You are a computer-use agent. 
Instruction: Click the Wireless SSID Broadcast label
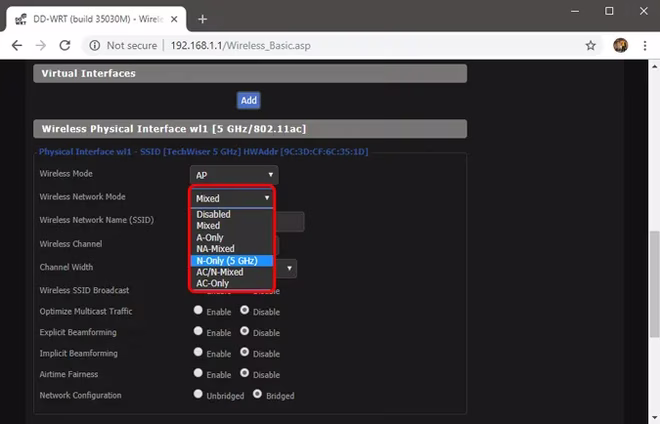coord(84,290)
